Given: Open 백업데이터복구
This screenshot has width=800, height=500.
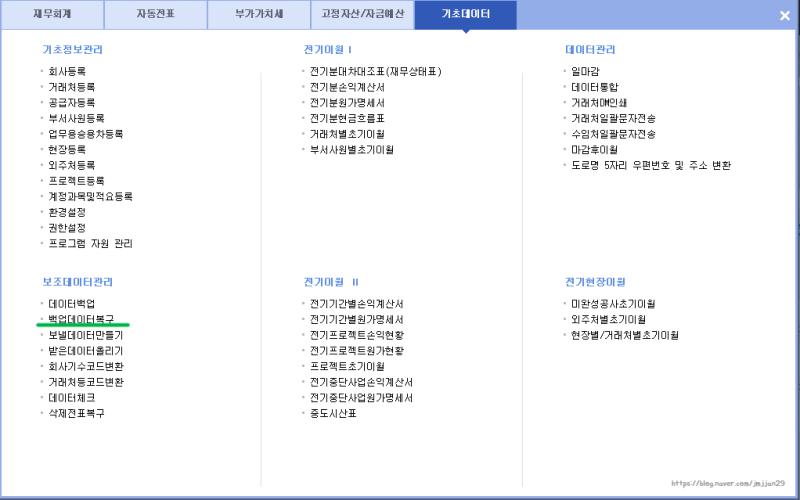Looking at the screenshot, I should (x=81, y=319).
